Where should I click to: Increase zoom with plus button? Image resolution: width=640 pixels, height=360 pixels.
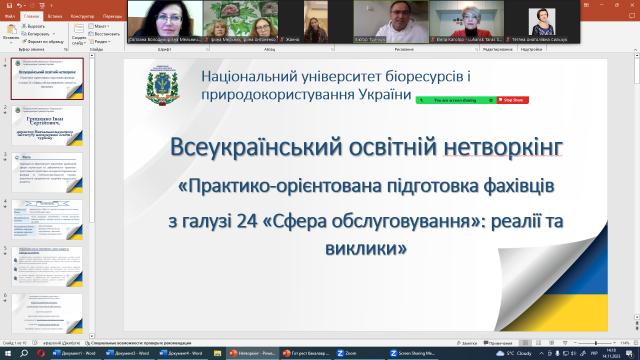(x=615, y=343)
